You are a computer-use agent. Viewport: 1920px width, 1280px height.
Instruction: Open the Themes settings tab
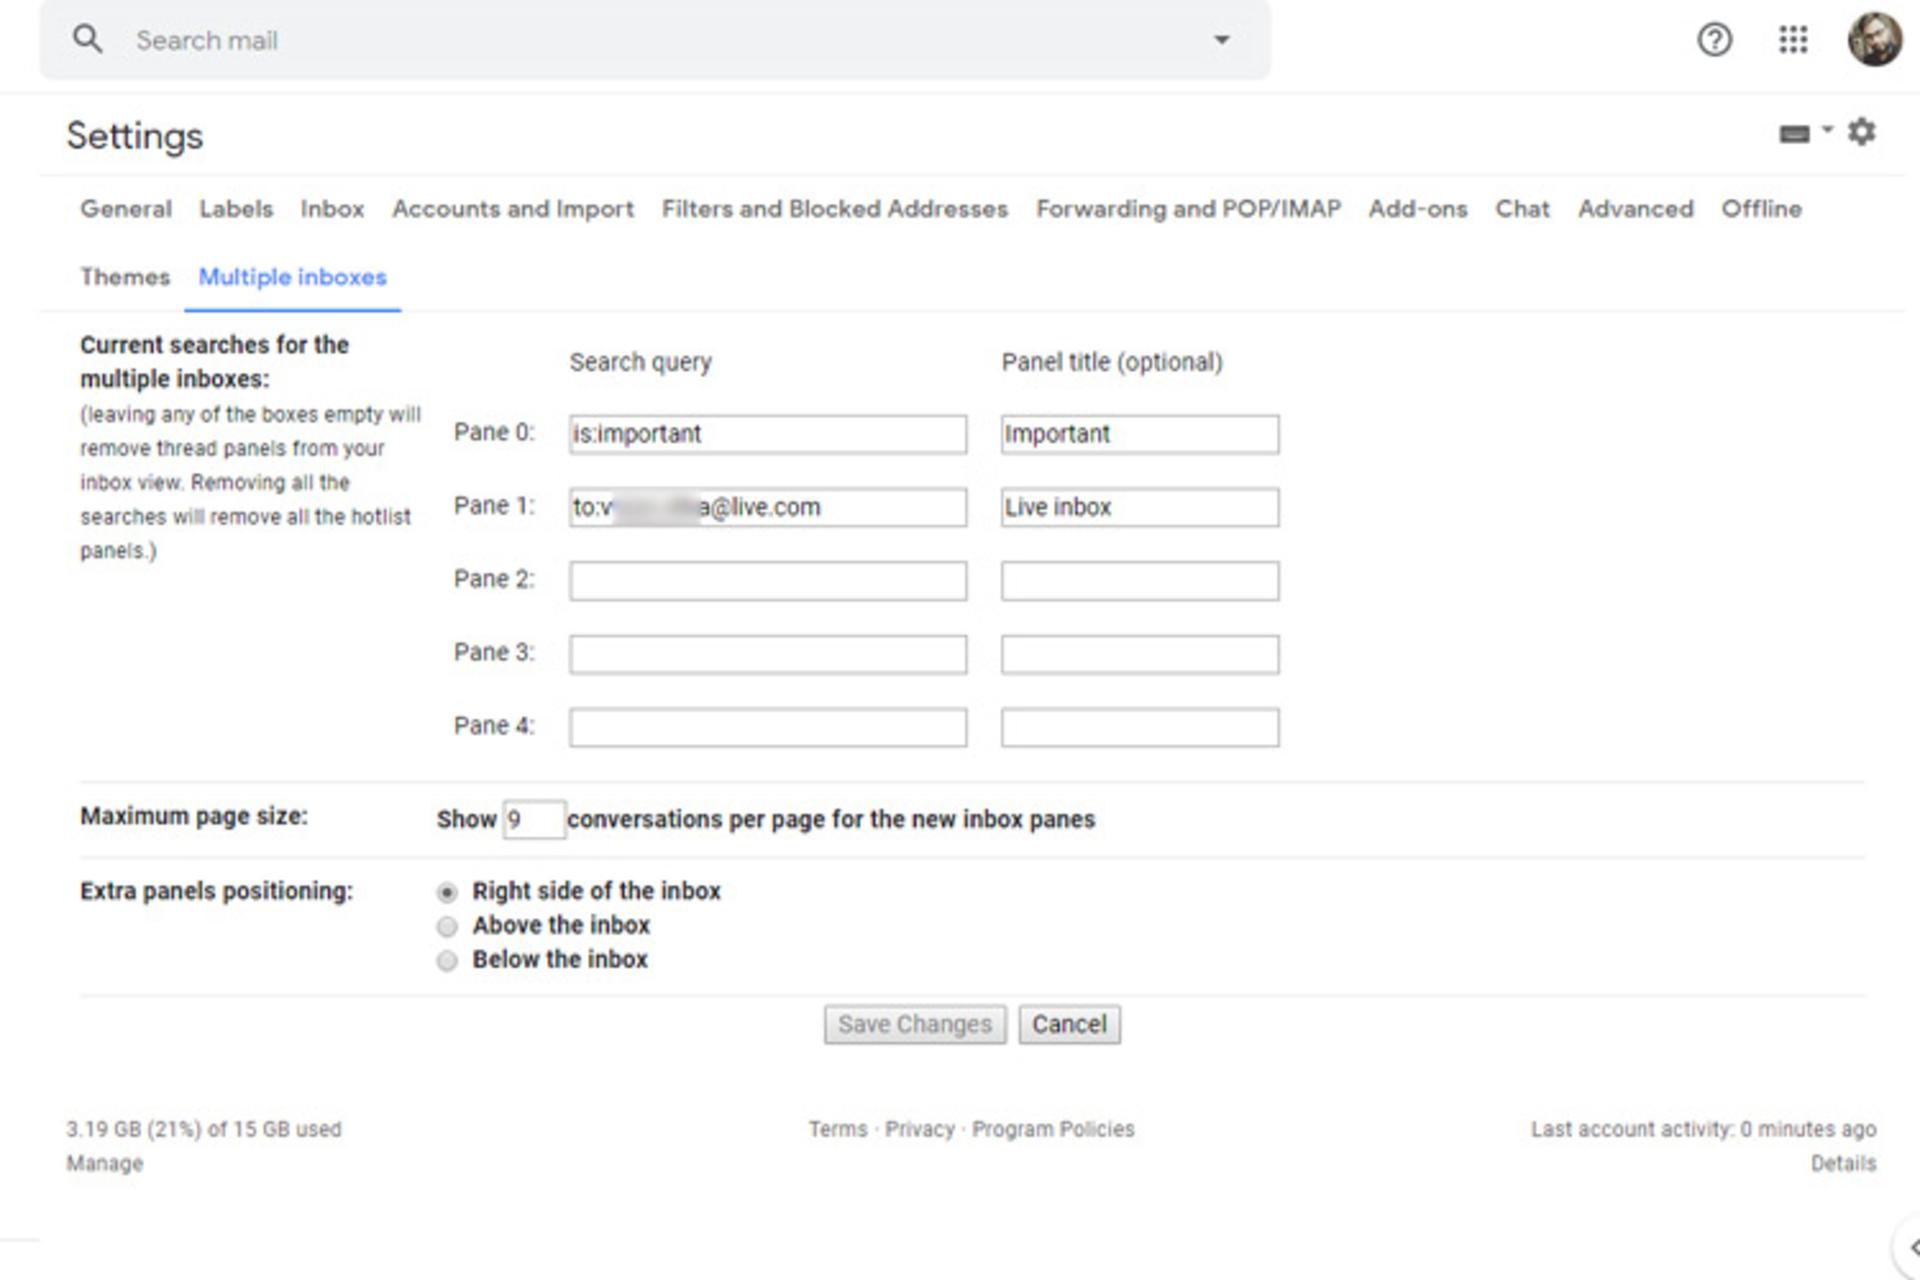[x=125, y=277]
